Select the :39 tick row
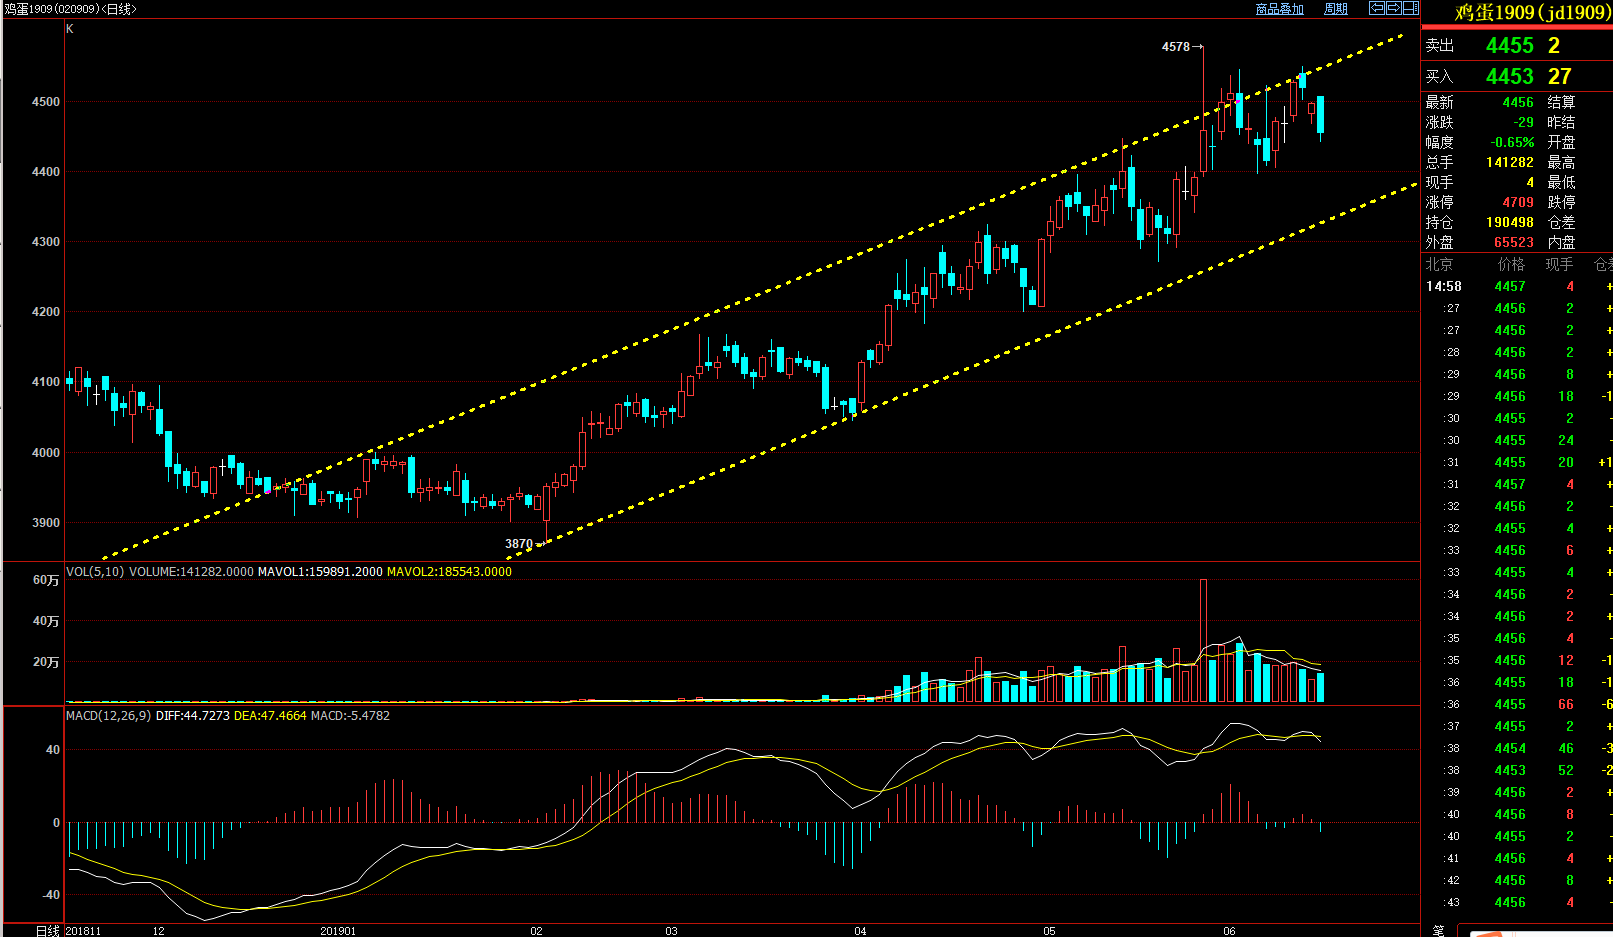This screenshot has height=937, width=1613. pyautogui.click(x=1517, y=792)
